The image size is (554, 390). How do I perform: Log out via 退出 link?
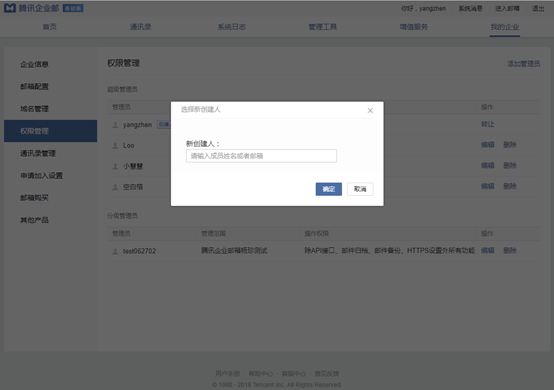pos(538,8)
